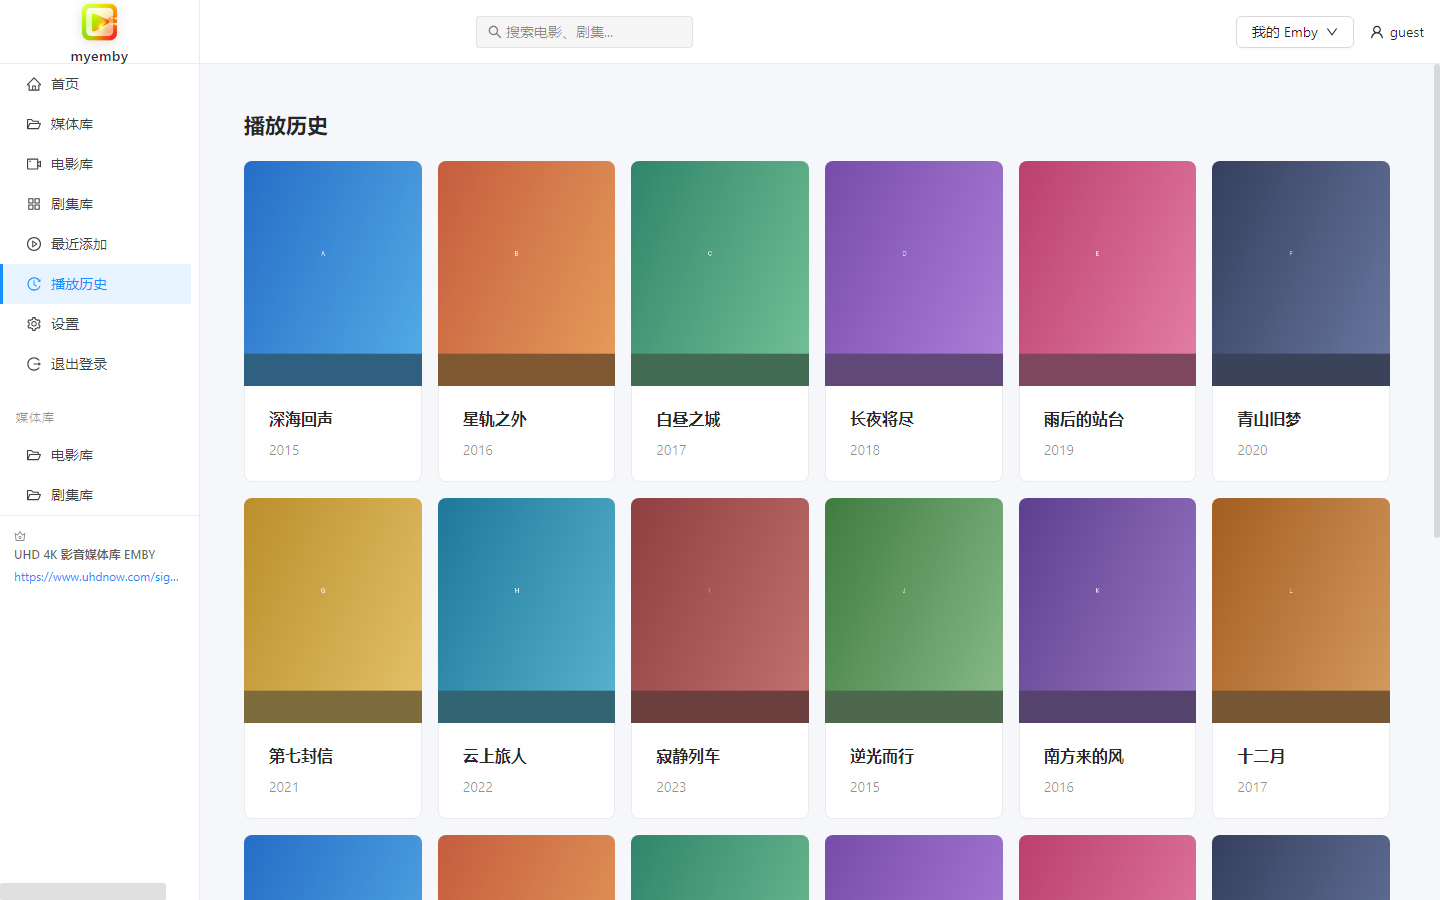Click the myemby logo icon

(x=99, y=22)
